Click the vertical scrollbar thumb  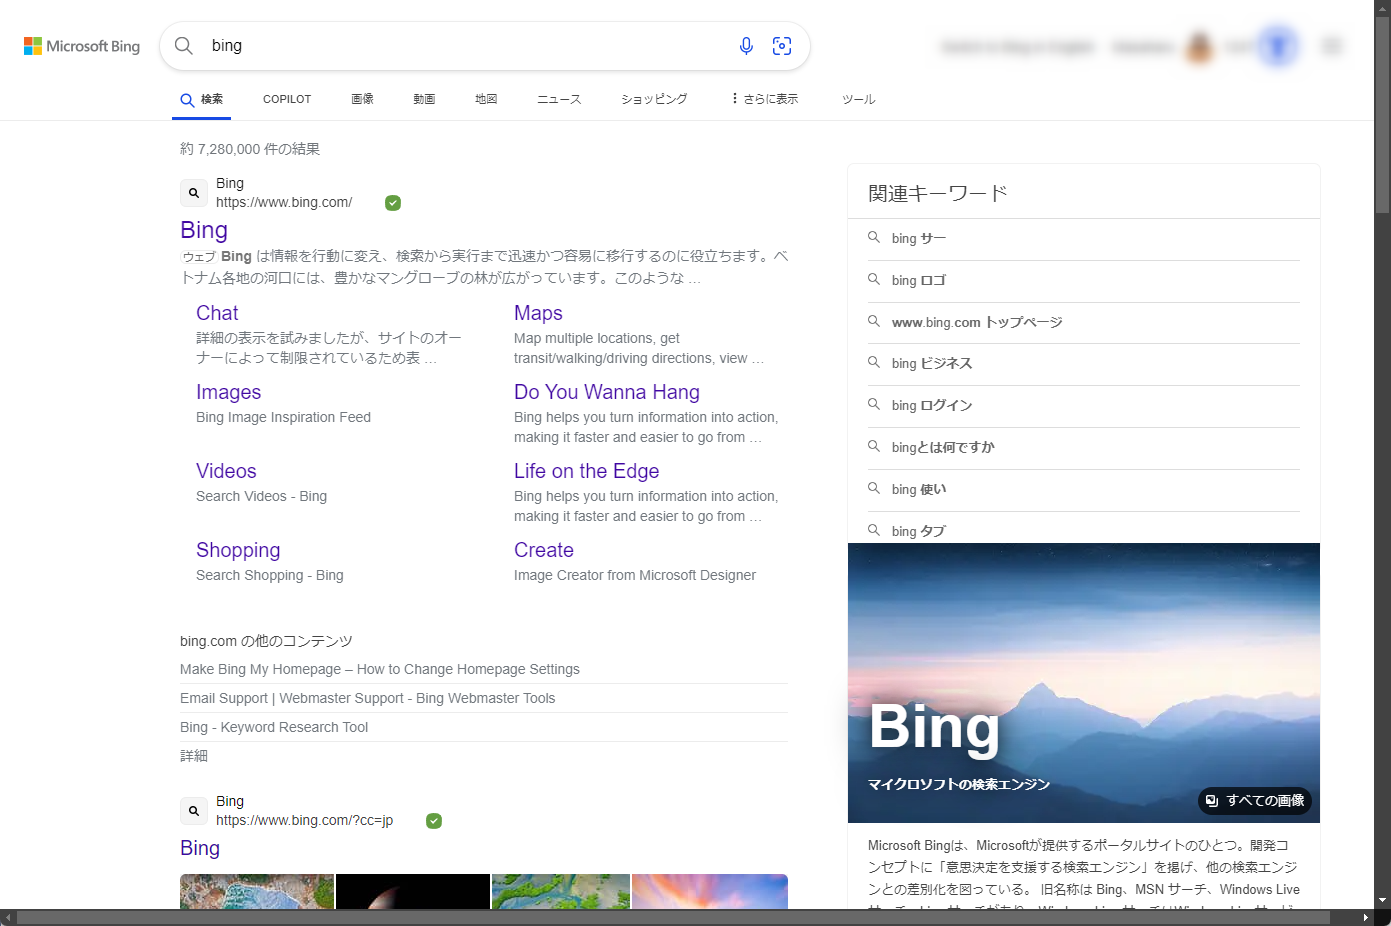(1382, 115)
